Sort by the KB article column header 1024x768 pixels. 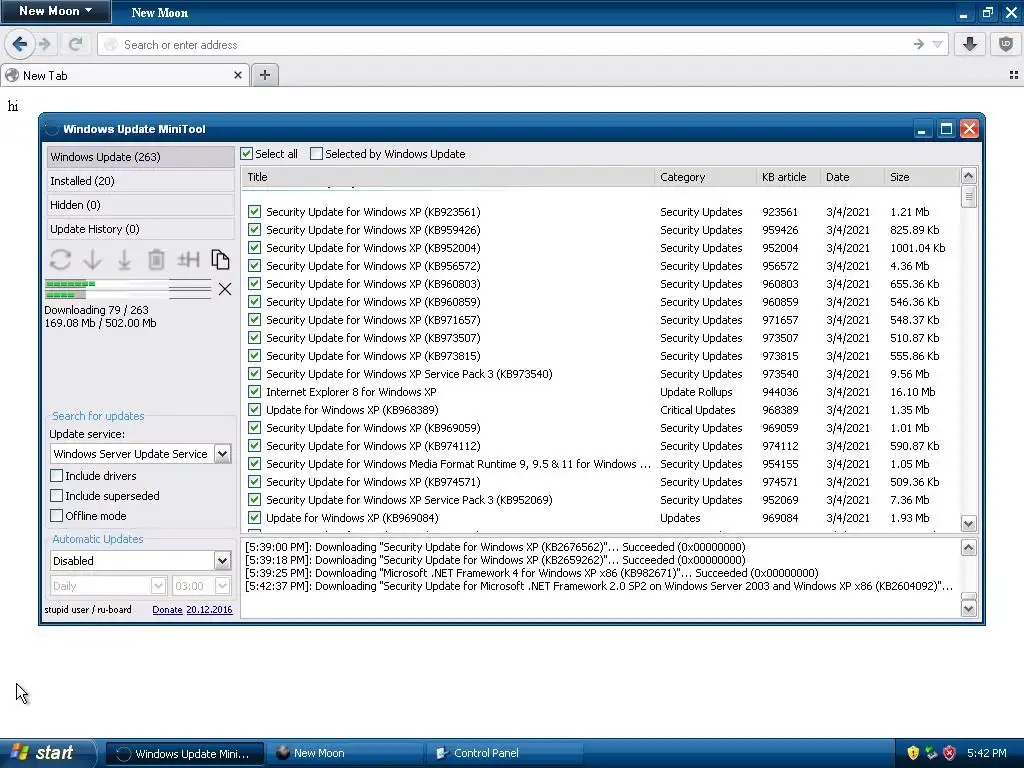(788, 177)
